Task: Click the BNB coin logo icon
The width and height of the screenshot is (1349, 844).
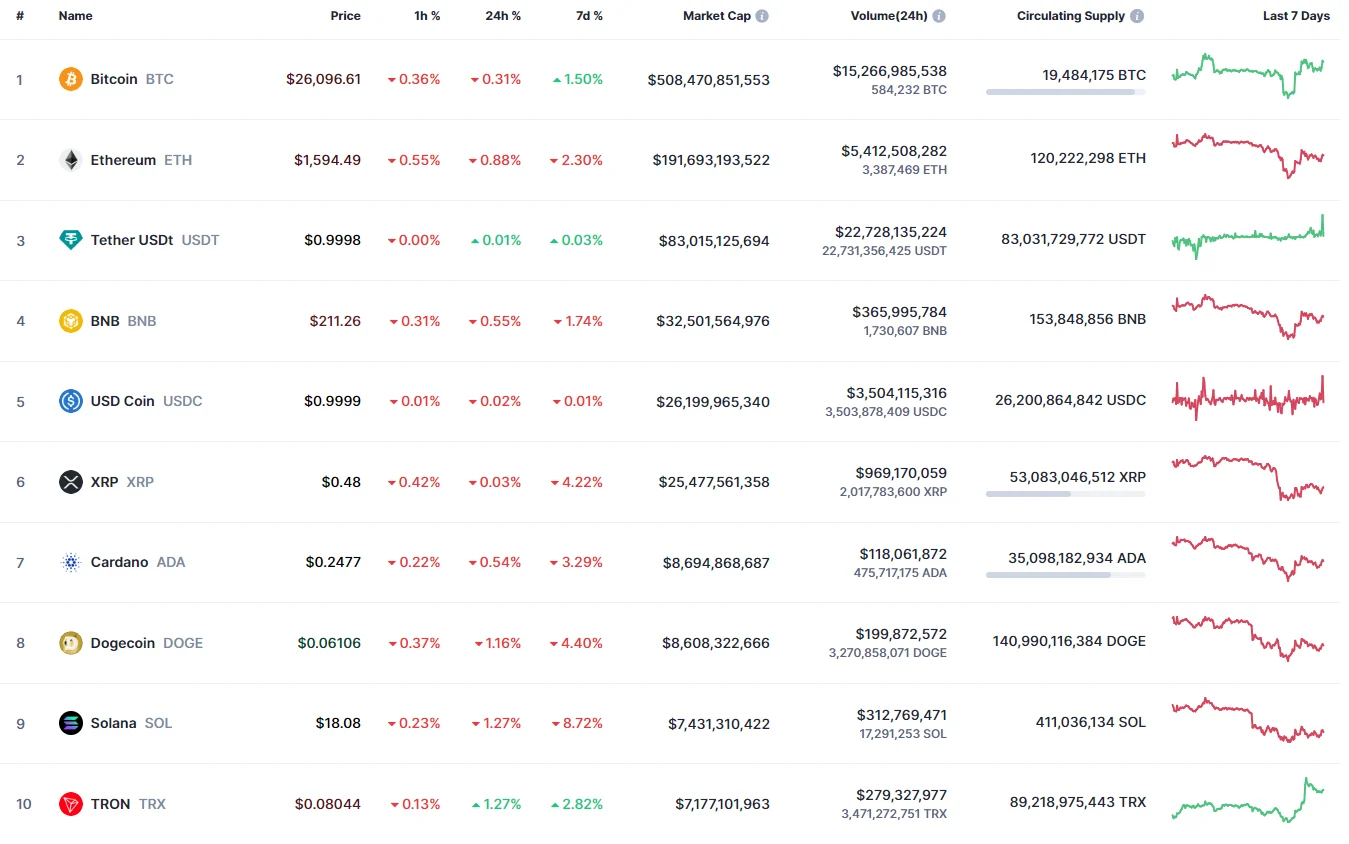Action: click(71, 321)
